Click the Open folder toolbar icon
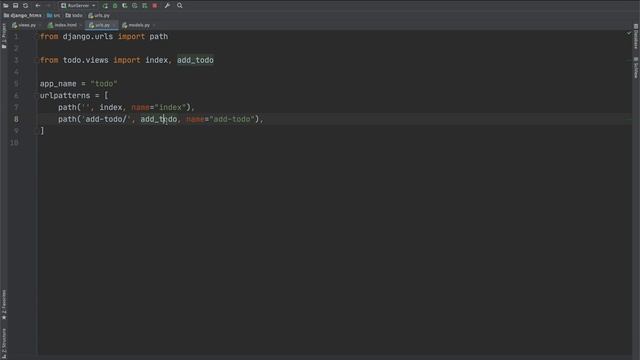The height and width of the screenshot is (360, 640). tap(6, 6)
